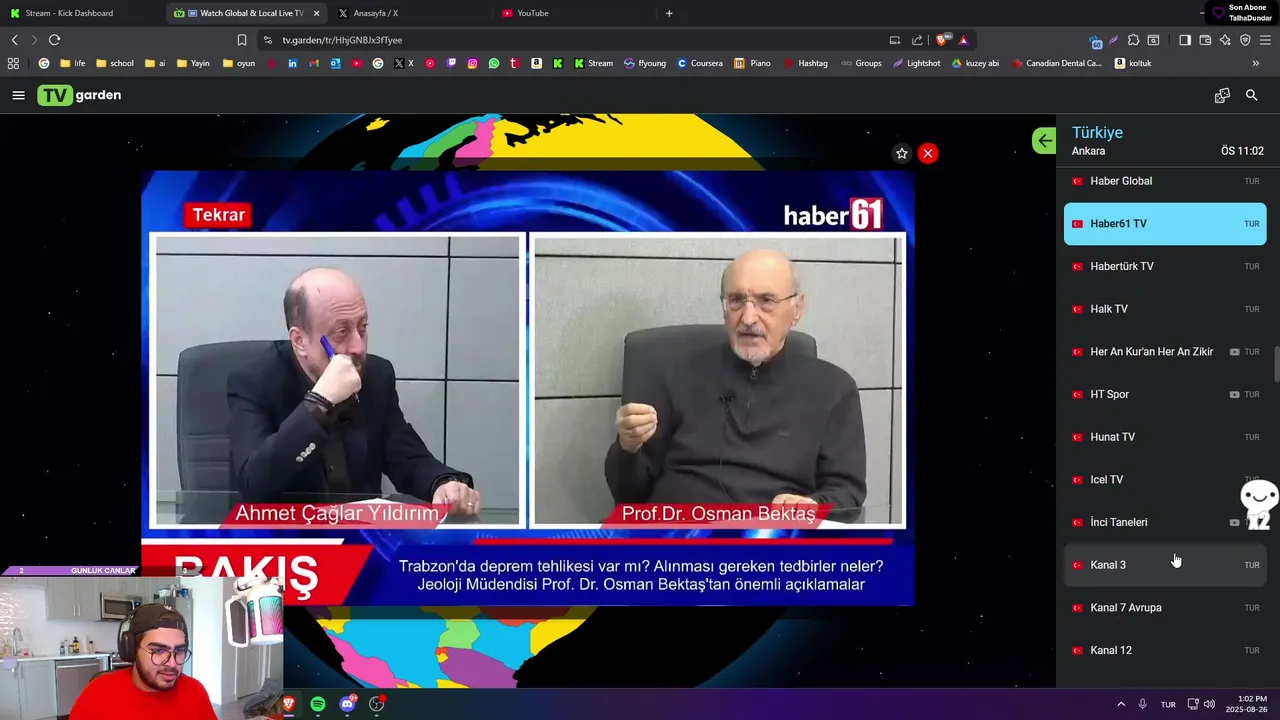Open Discord from the taskbar
This screenshot has height=720, width=1280.
(x=347, y=704)
